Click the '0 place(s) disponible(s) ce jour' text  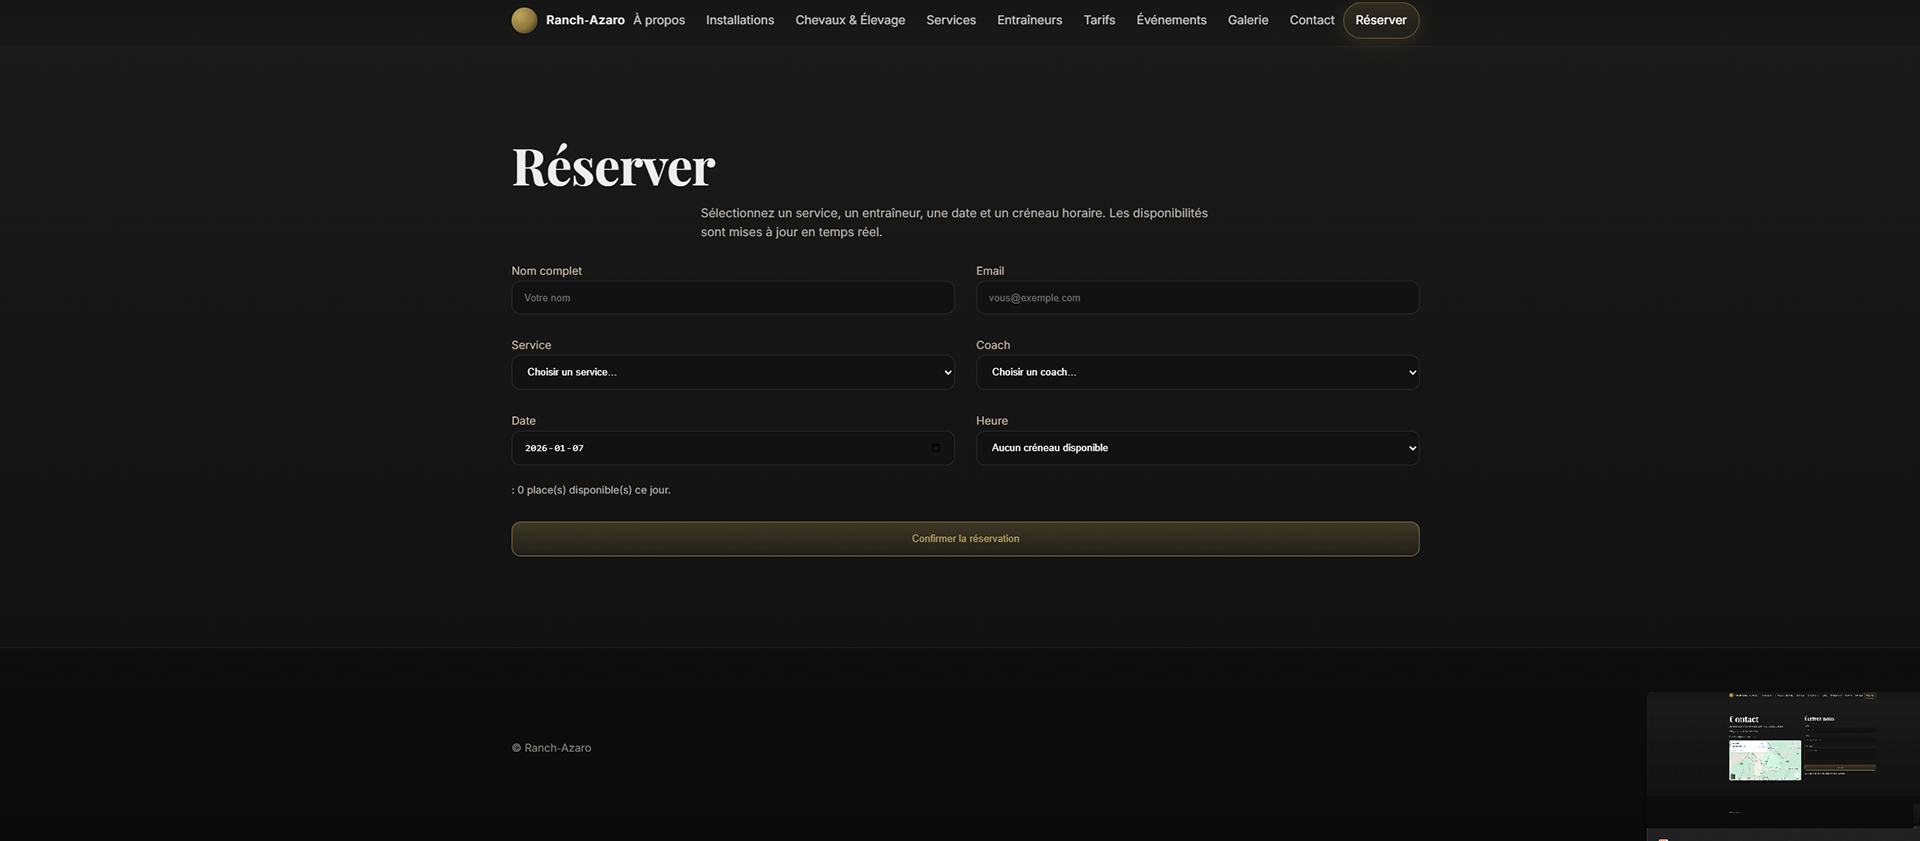[x=591, y=490]
